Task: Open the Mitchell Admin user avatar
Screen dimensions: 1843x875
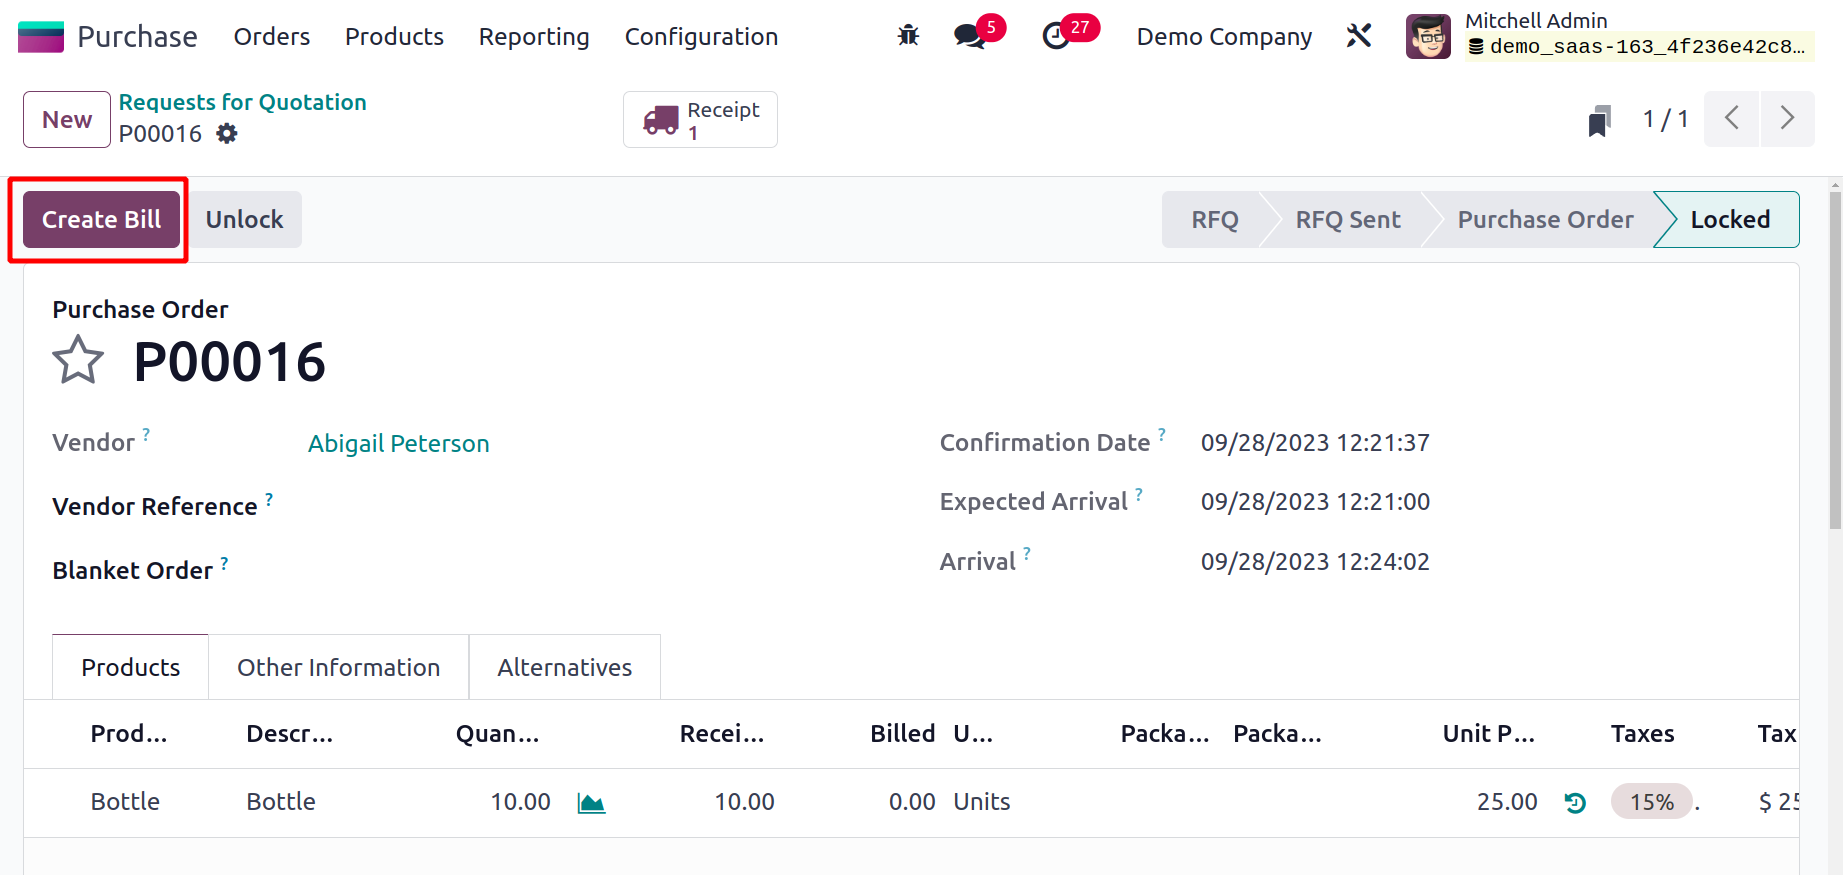Action: (1428, 37)
